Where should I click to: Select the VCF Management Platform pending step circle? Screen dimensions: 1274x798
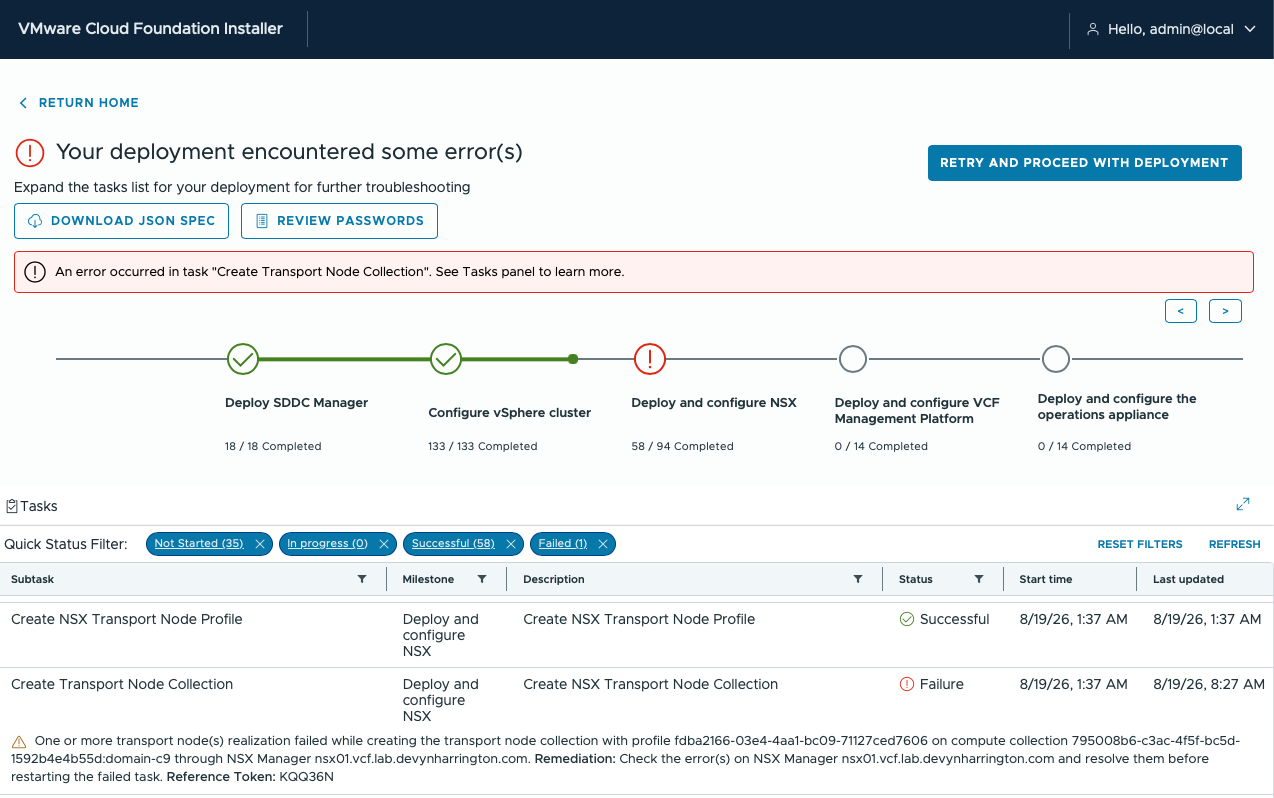point(853,358)
